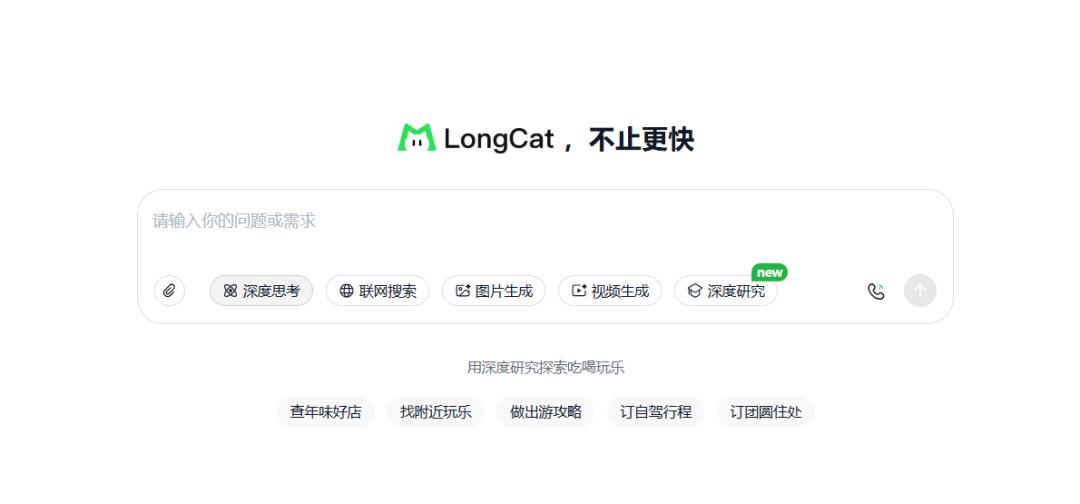
Task: Choose the 查年味好店 suggestion
Action: 325,412
